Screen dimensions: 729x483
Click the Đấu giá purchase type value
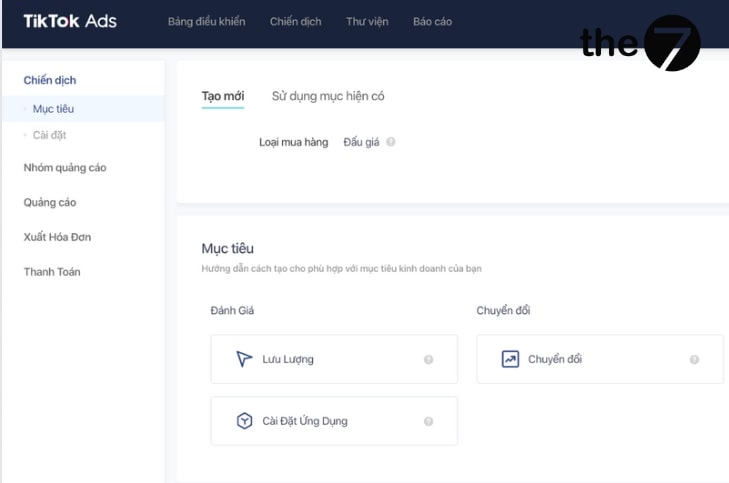[x=361, y=142]
